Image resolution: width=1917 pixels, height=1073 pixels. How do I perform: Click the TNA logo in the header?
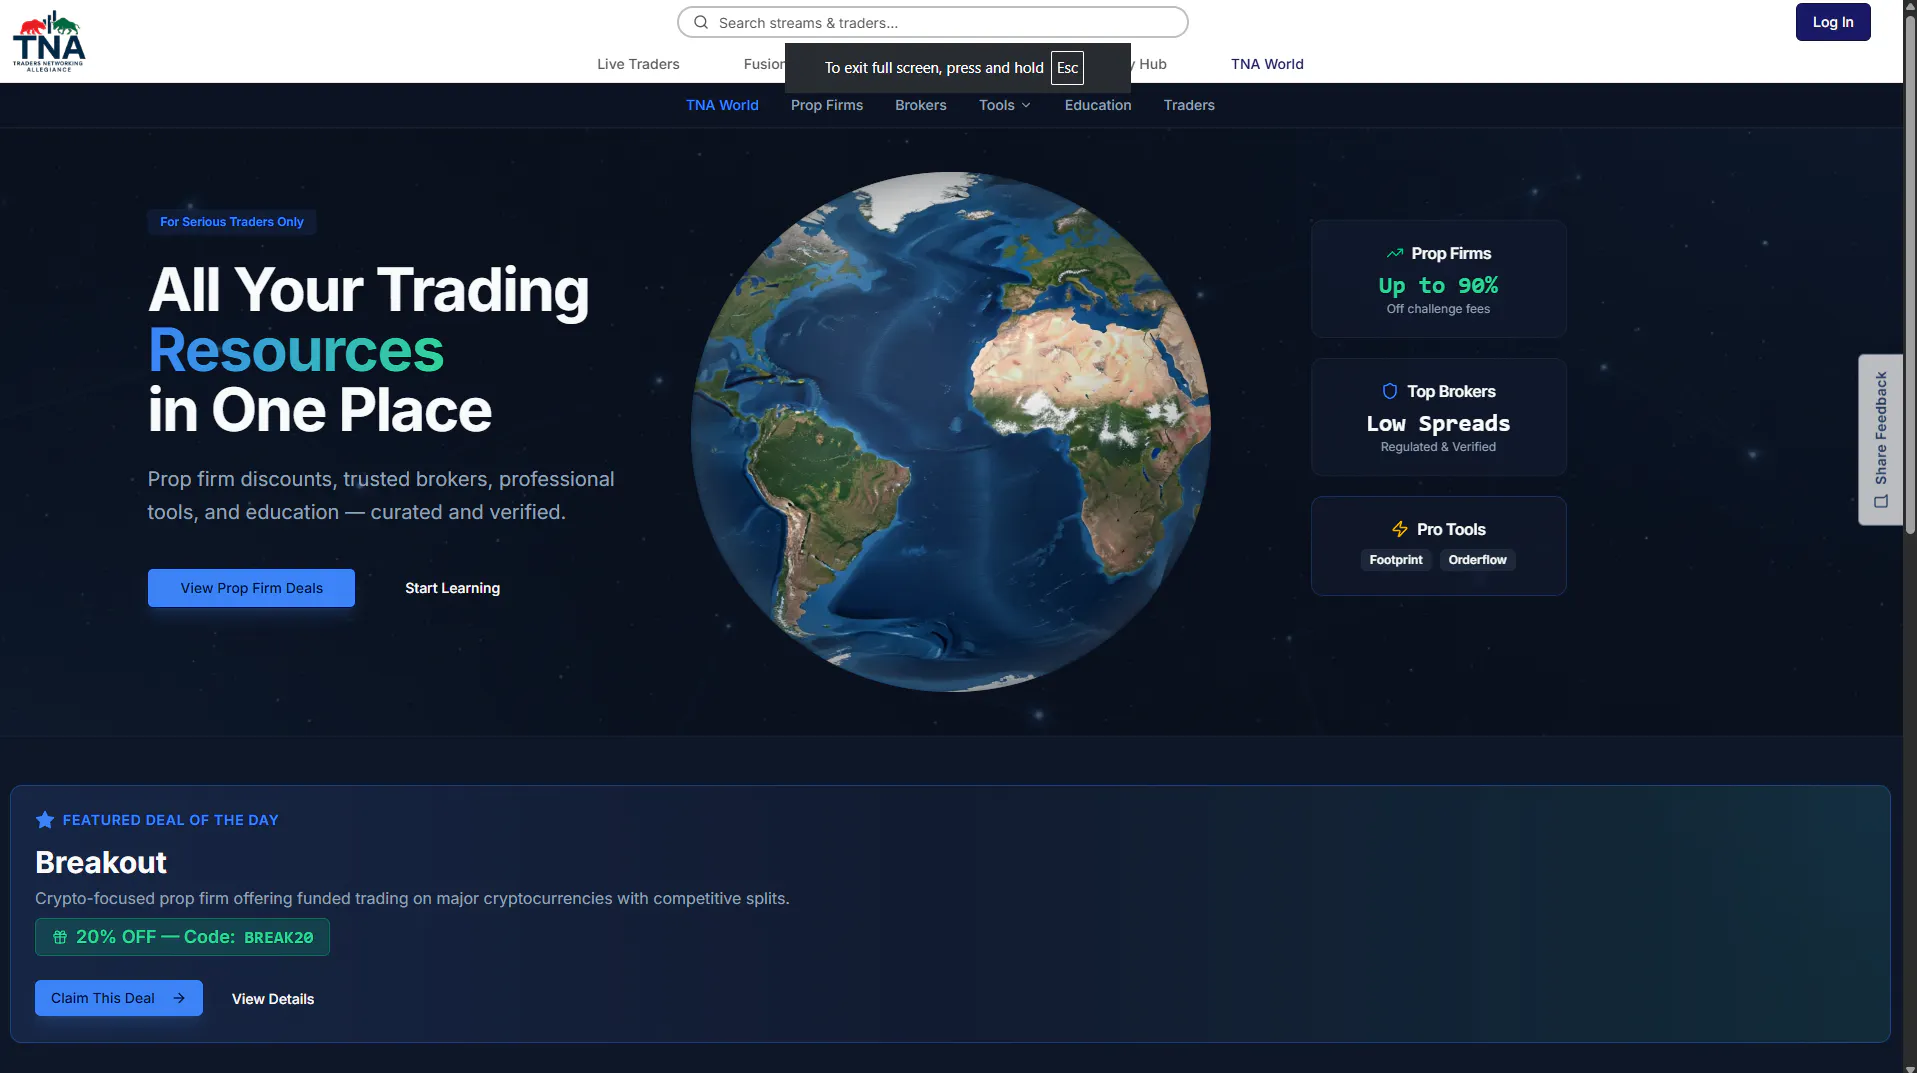[49, 41]
